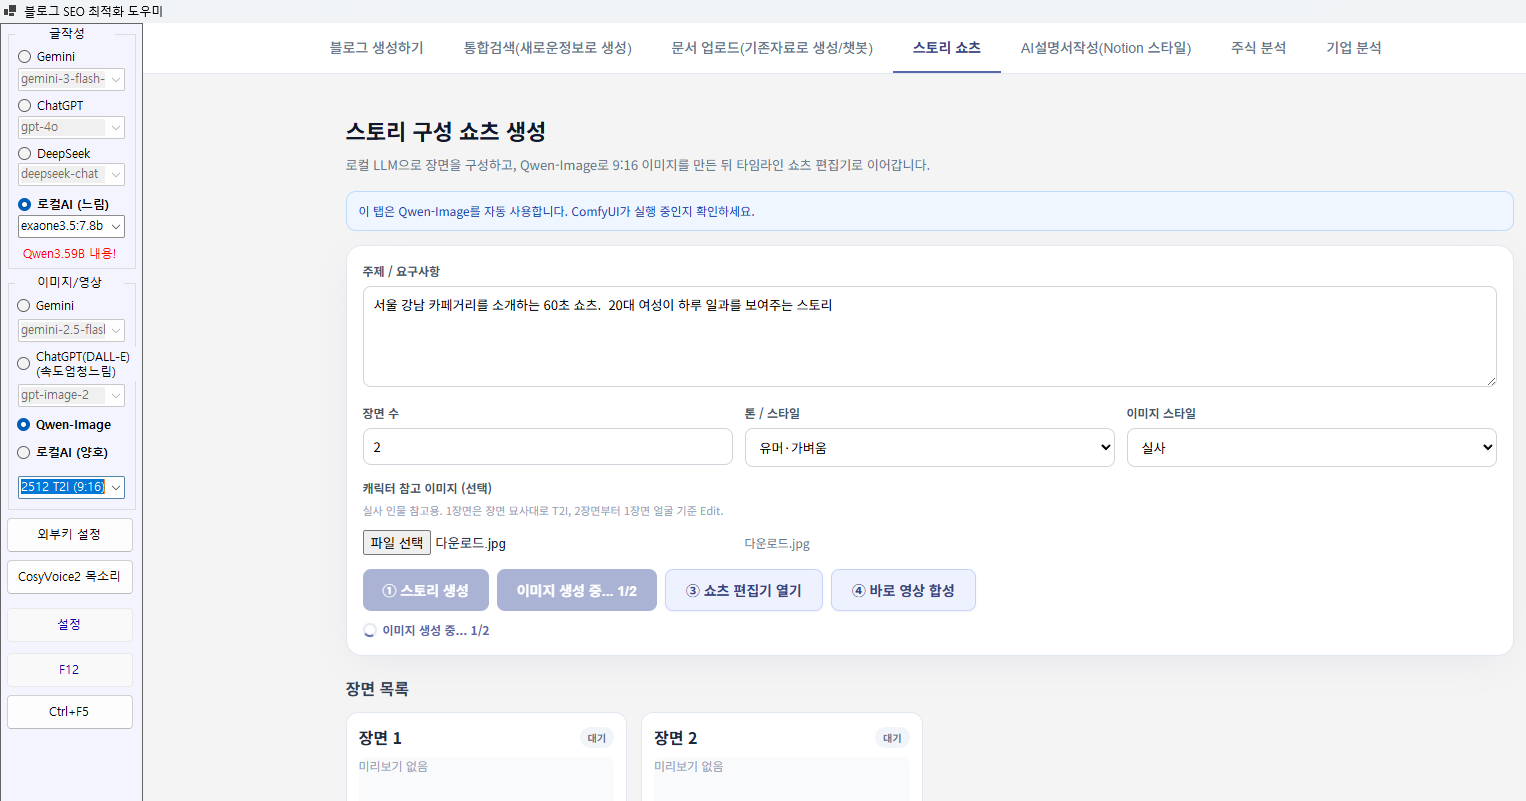Image resolution: width=1526 pixels, height=801 pixels.
Task: Open the gpt-4o model dropdown
Action: [x=71, y=127]
